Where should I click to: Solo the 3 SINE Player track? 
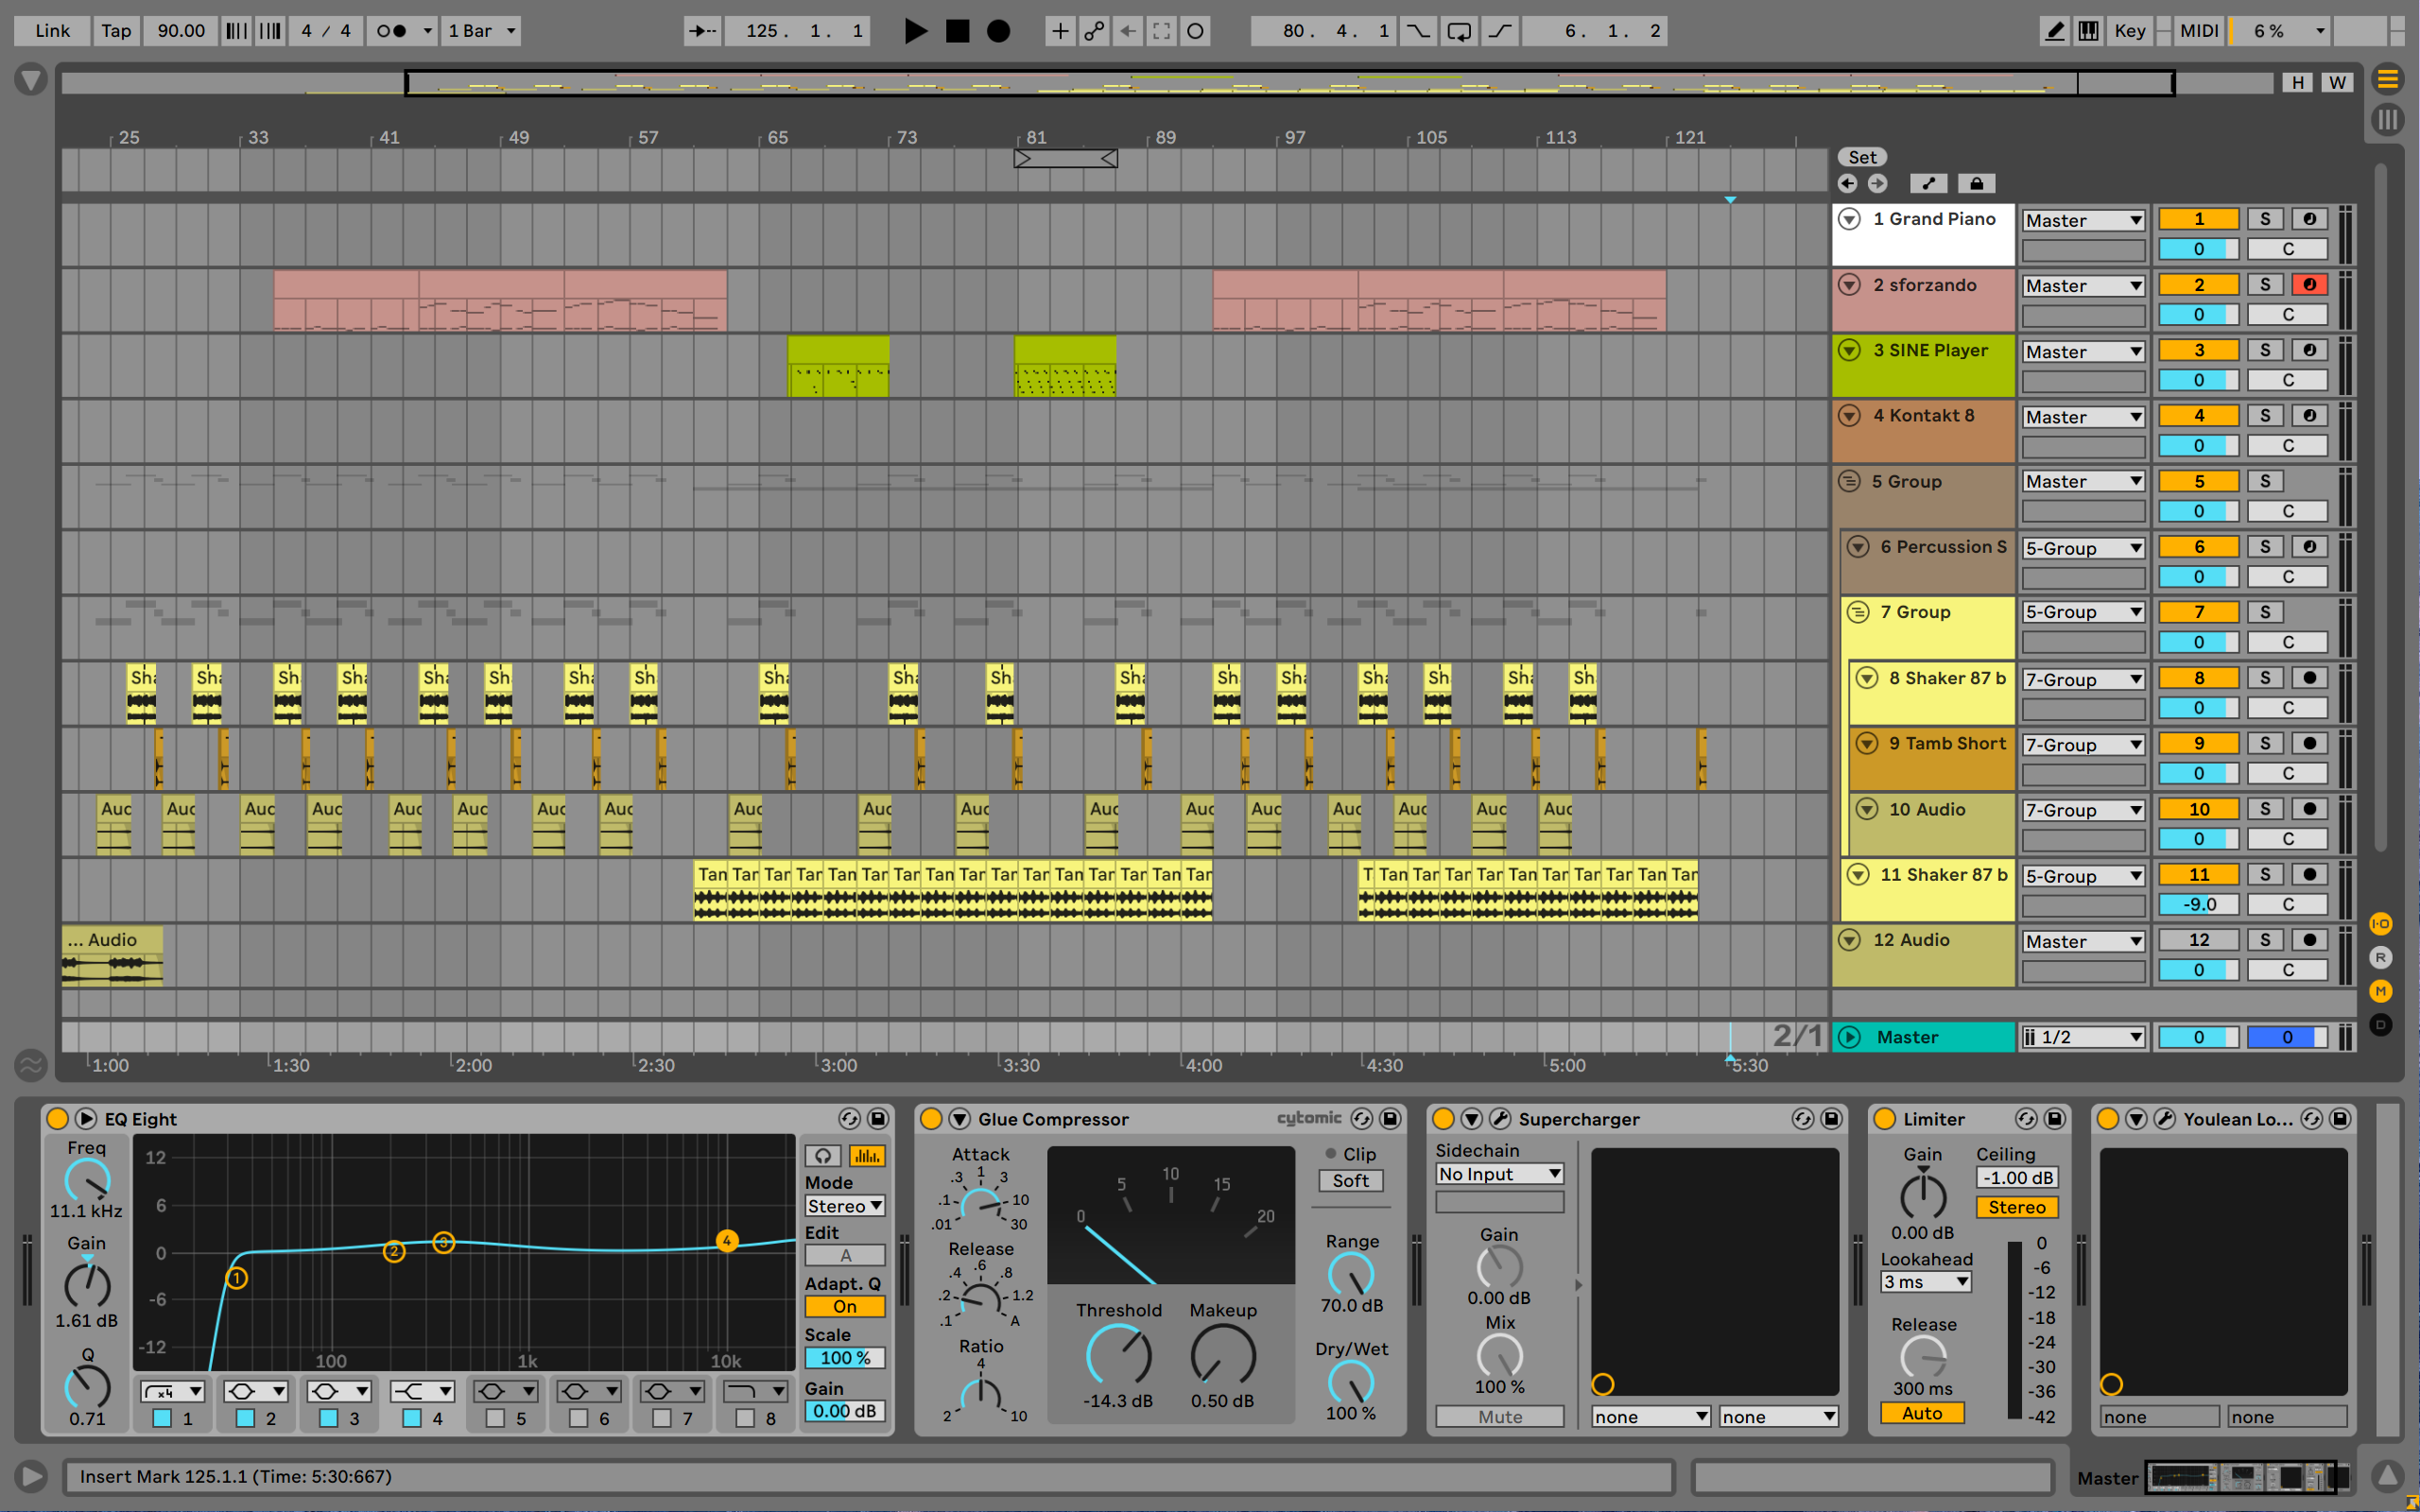pos(2264,350)
